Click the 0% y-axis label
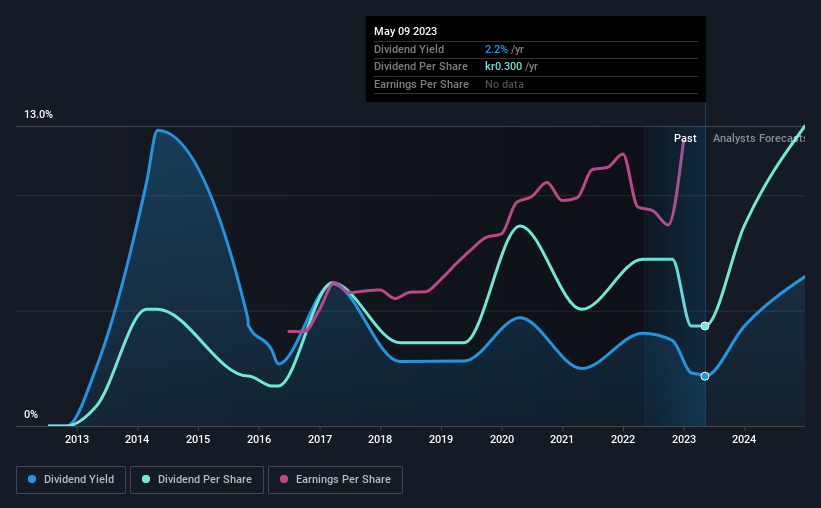 click(x=31, y=414)
